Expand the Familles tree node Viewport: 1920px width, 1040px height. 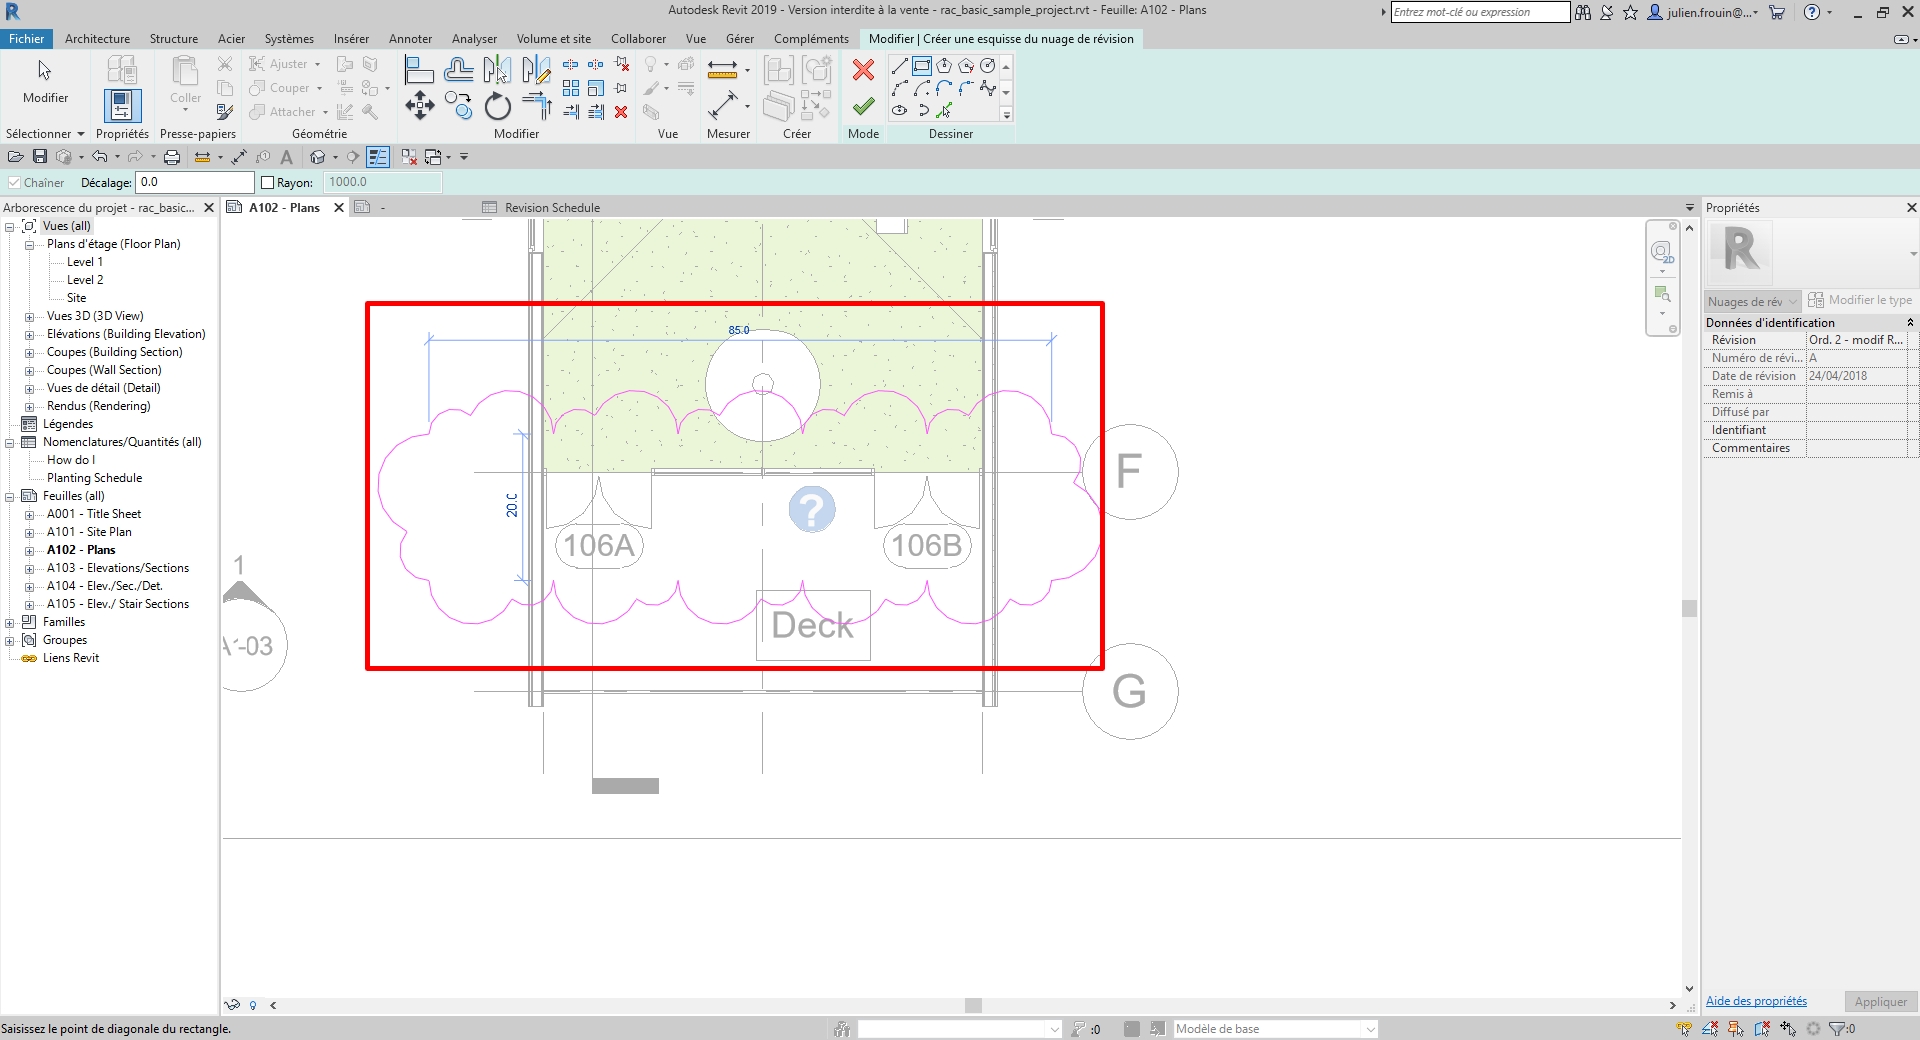[x=10, y=622]
